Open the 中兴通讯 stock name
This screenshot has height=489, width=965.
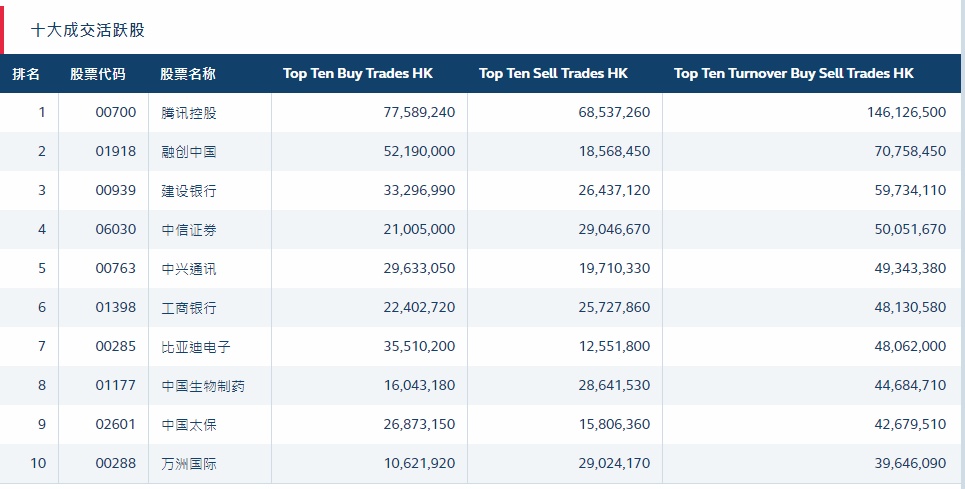(x=188, y=269)
